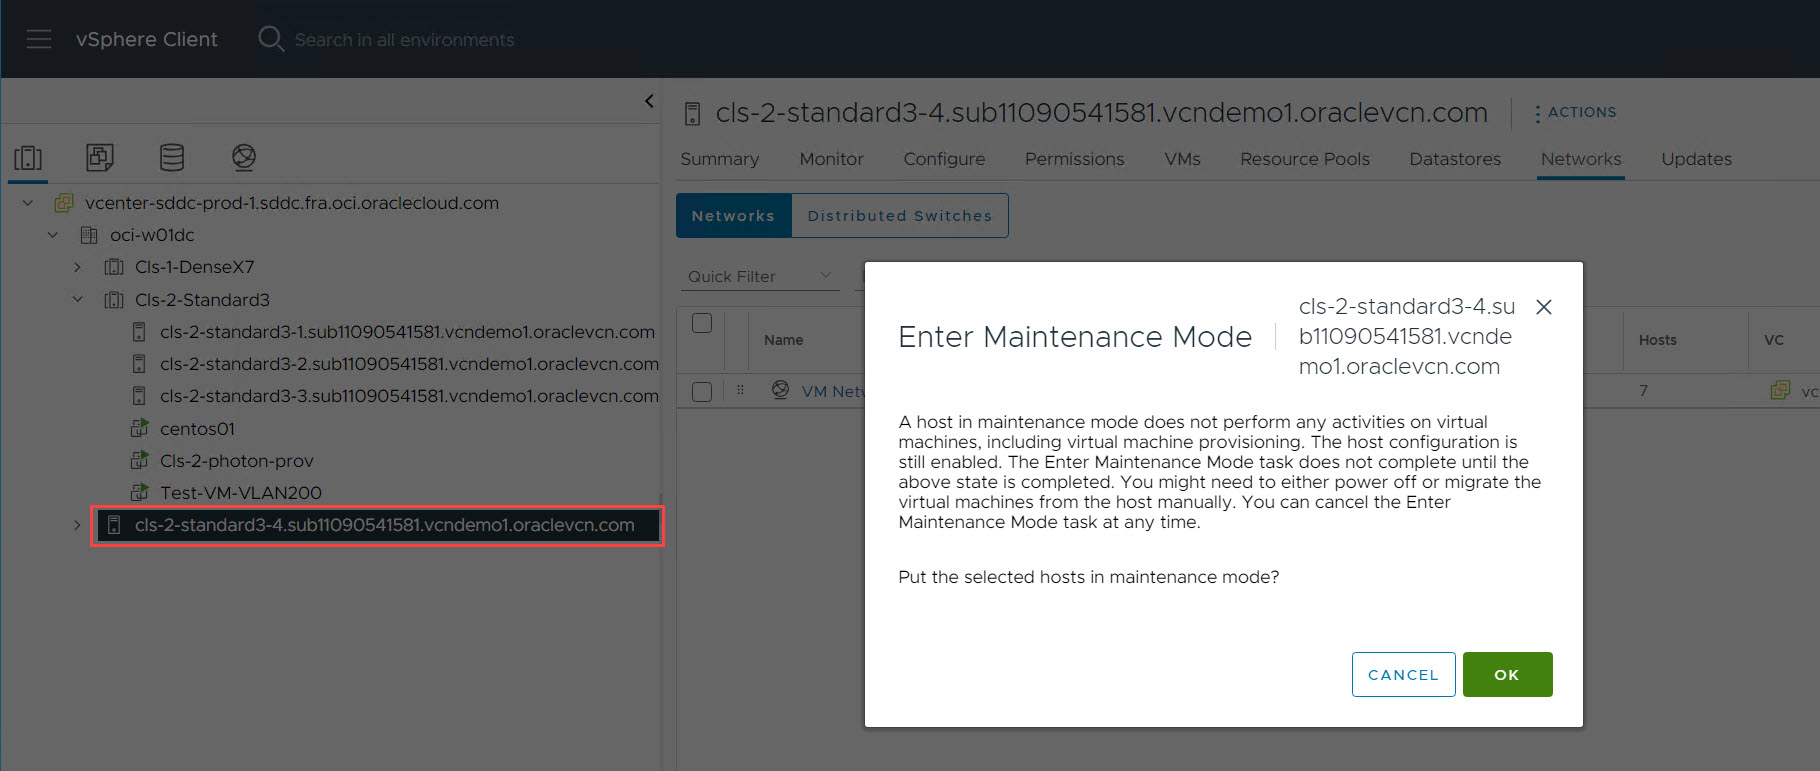
Task: Click the Cls-1-DenseX7 cluster icon
Action: [114, 267]
